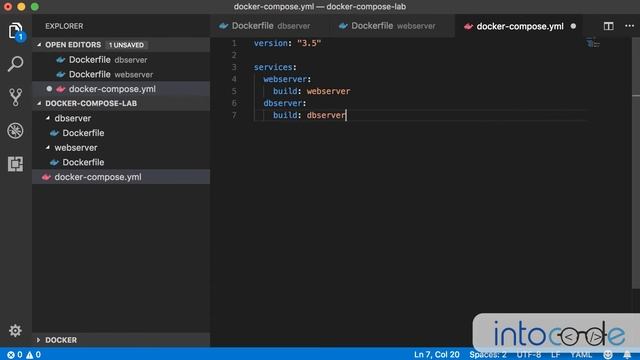Maximize the window with green button

click(x=35, y=7)
